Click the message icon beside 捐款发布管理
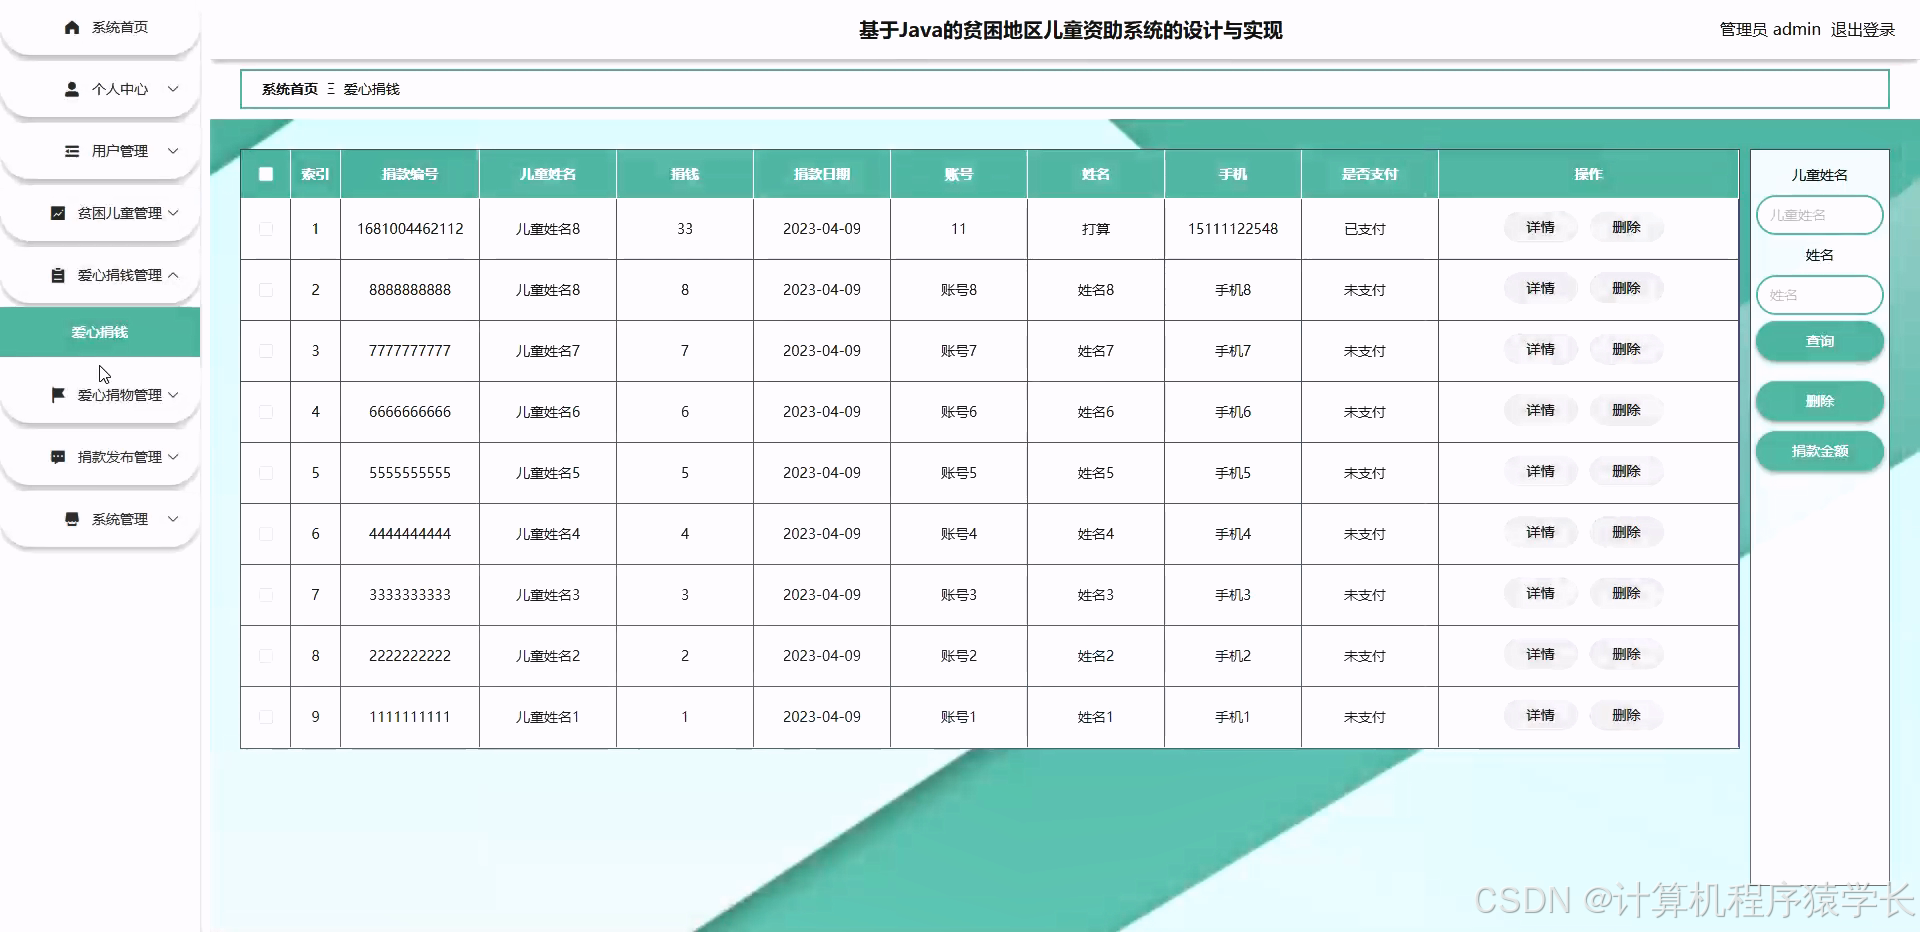The width and height of the screenshot is (1920, 932). (58, 457)
